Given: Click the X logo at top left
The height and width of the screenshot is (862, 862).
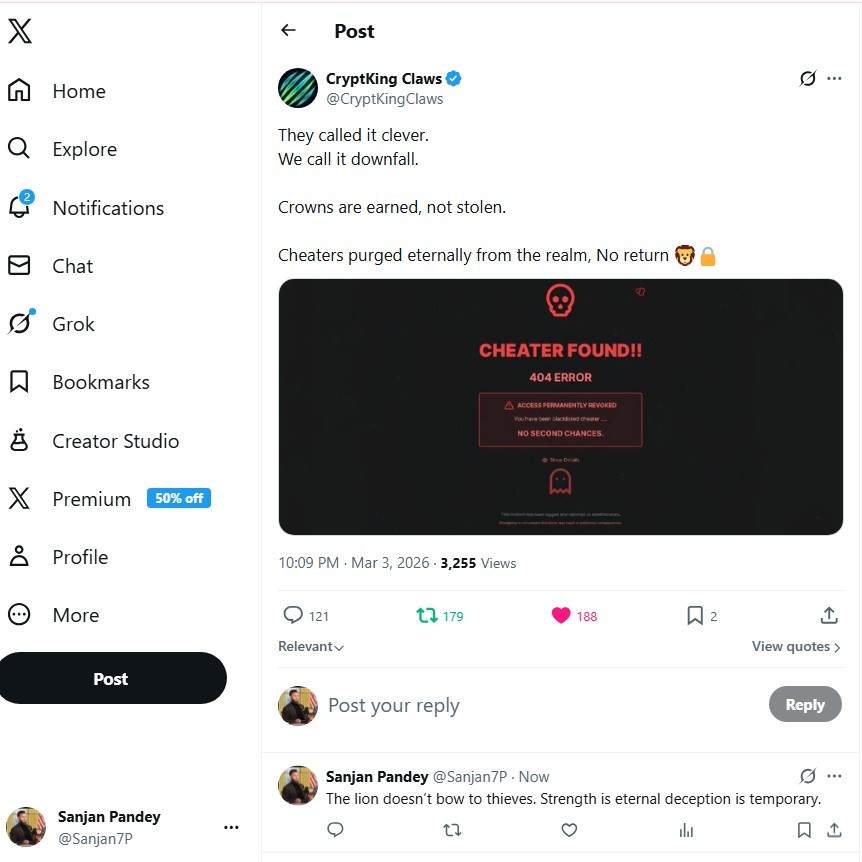Looking at the screenshot, I should [20, 31].
